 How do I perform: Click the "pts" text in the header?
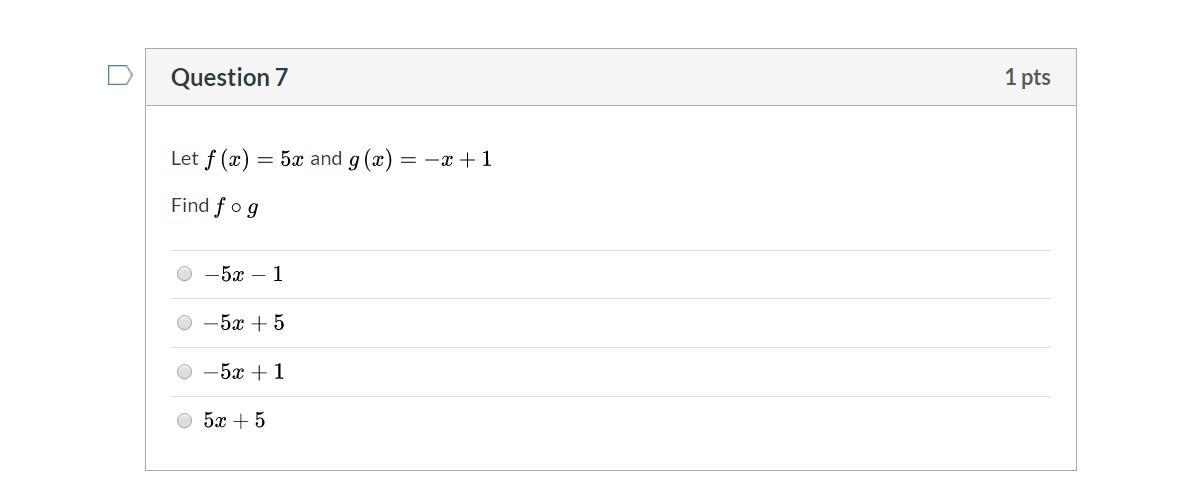pyautogui.click(x=1036, y=77)
